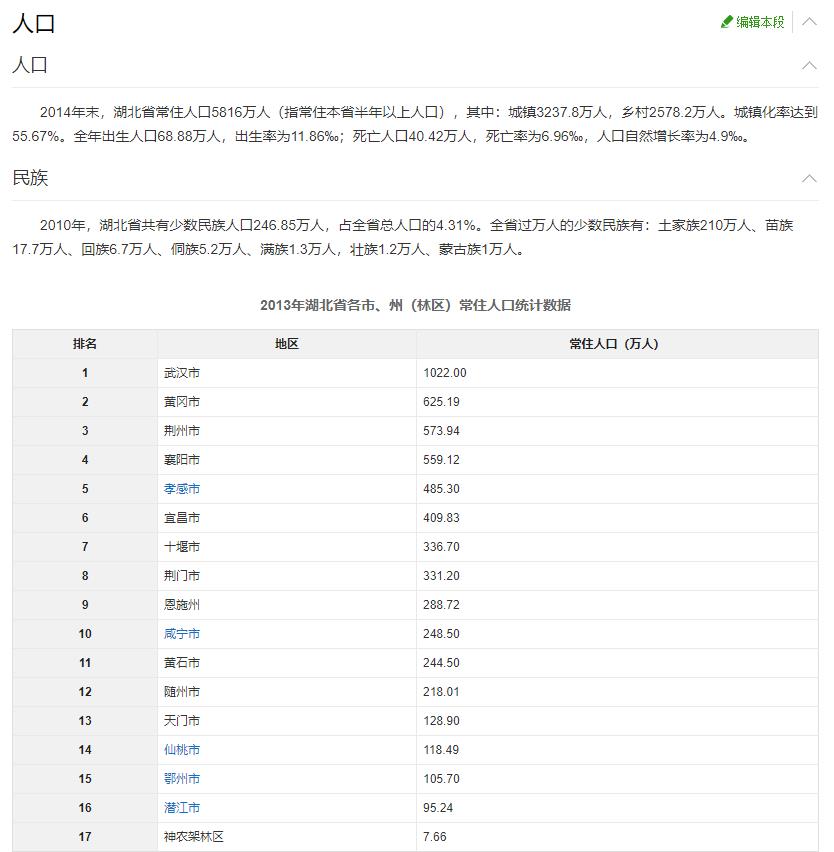Screen dimensions: 834x852
Task: Click the 排名 column header
Action: point(85,343)
